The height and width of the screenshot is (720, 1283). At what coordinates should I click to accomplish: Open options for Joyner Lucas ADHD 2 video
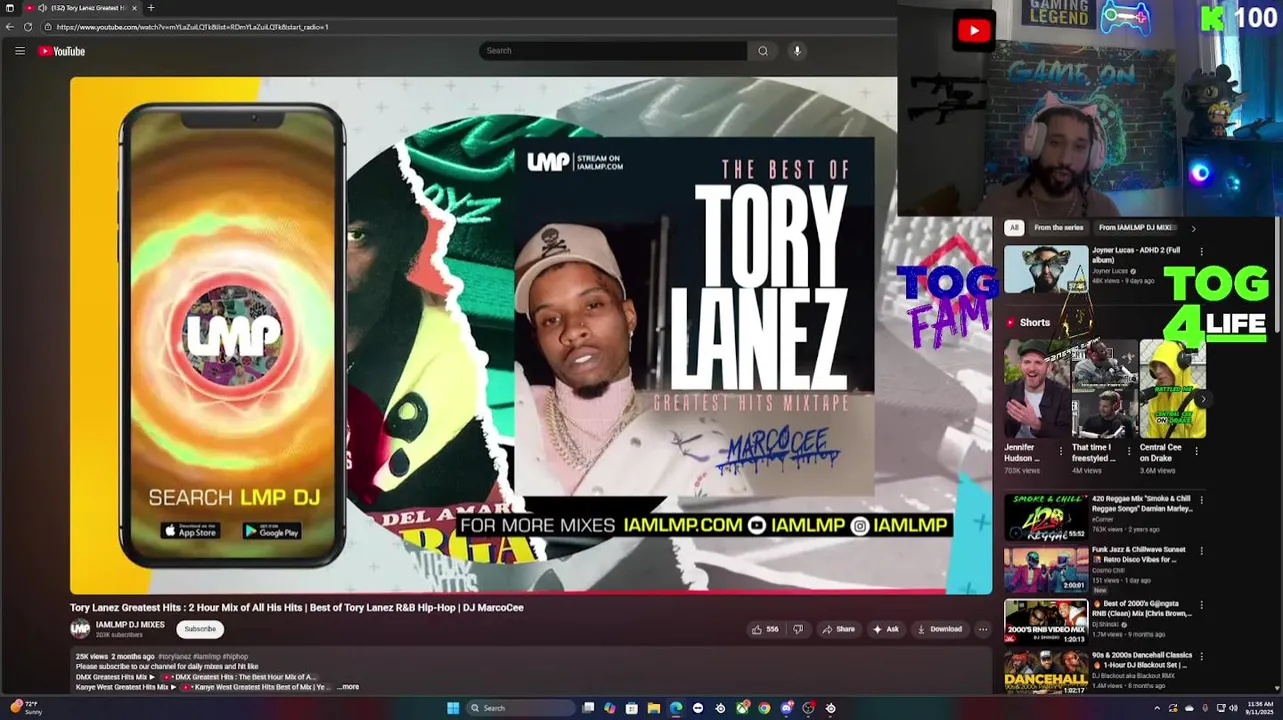pos(1201,251)
